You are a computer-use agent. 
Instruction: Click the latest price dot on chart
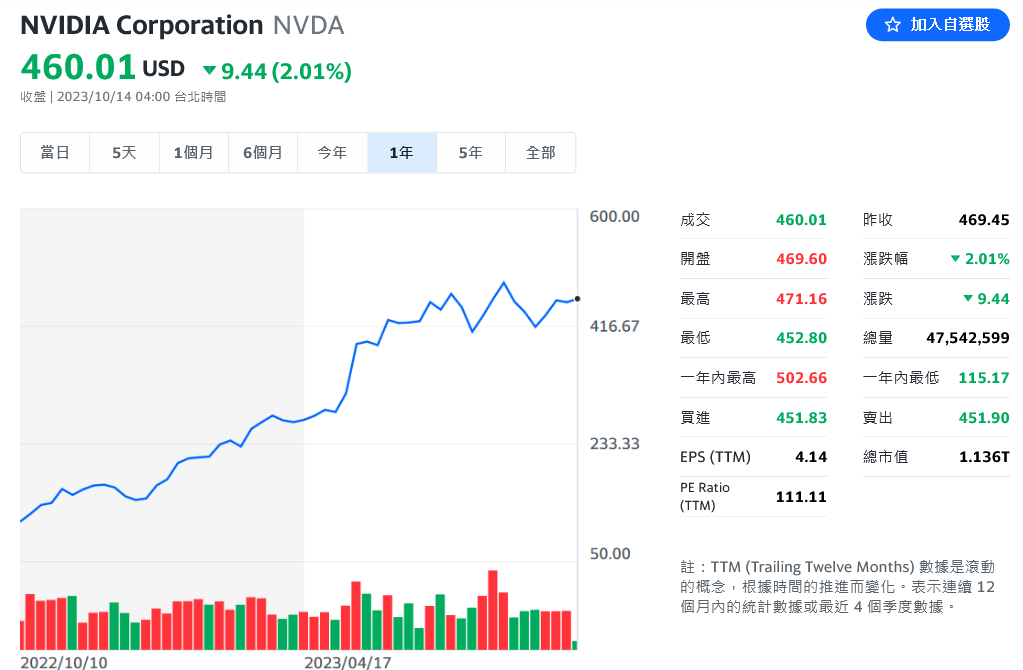point(577,299)
